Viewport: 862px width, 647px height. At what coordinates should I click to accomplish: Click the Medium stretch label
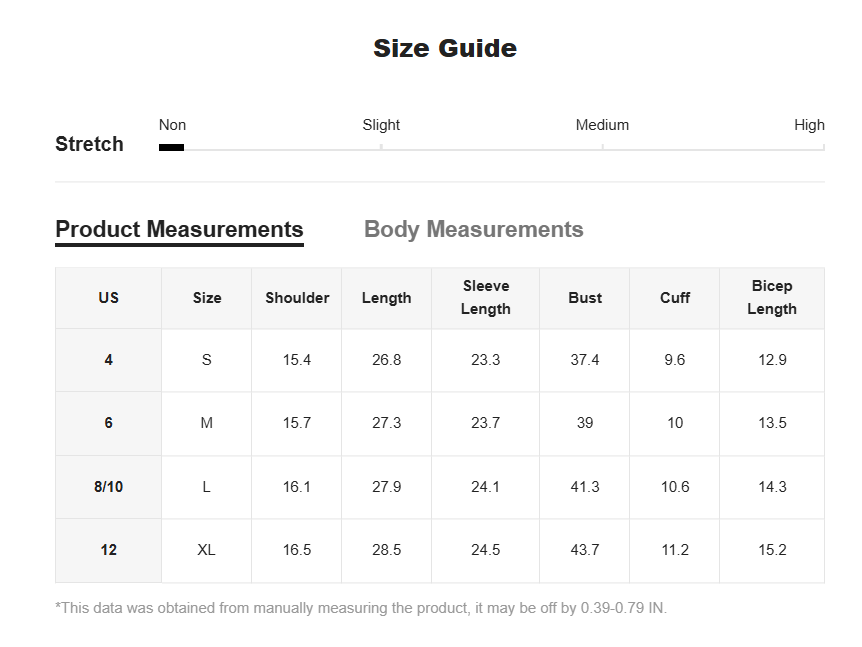pyautogui.click(x=602, y=125)
